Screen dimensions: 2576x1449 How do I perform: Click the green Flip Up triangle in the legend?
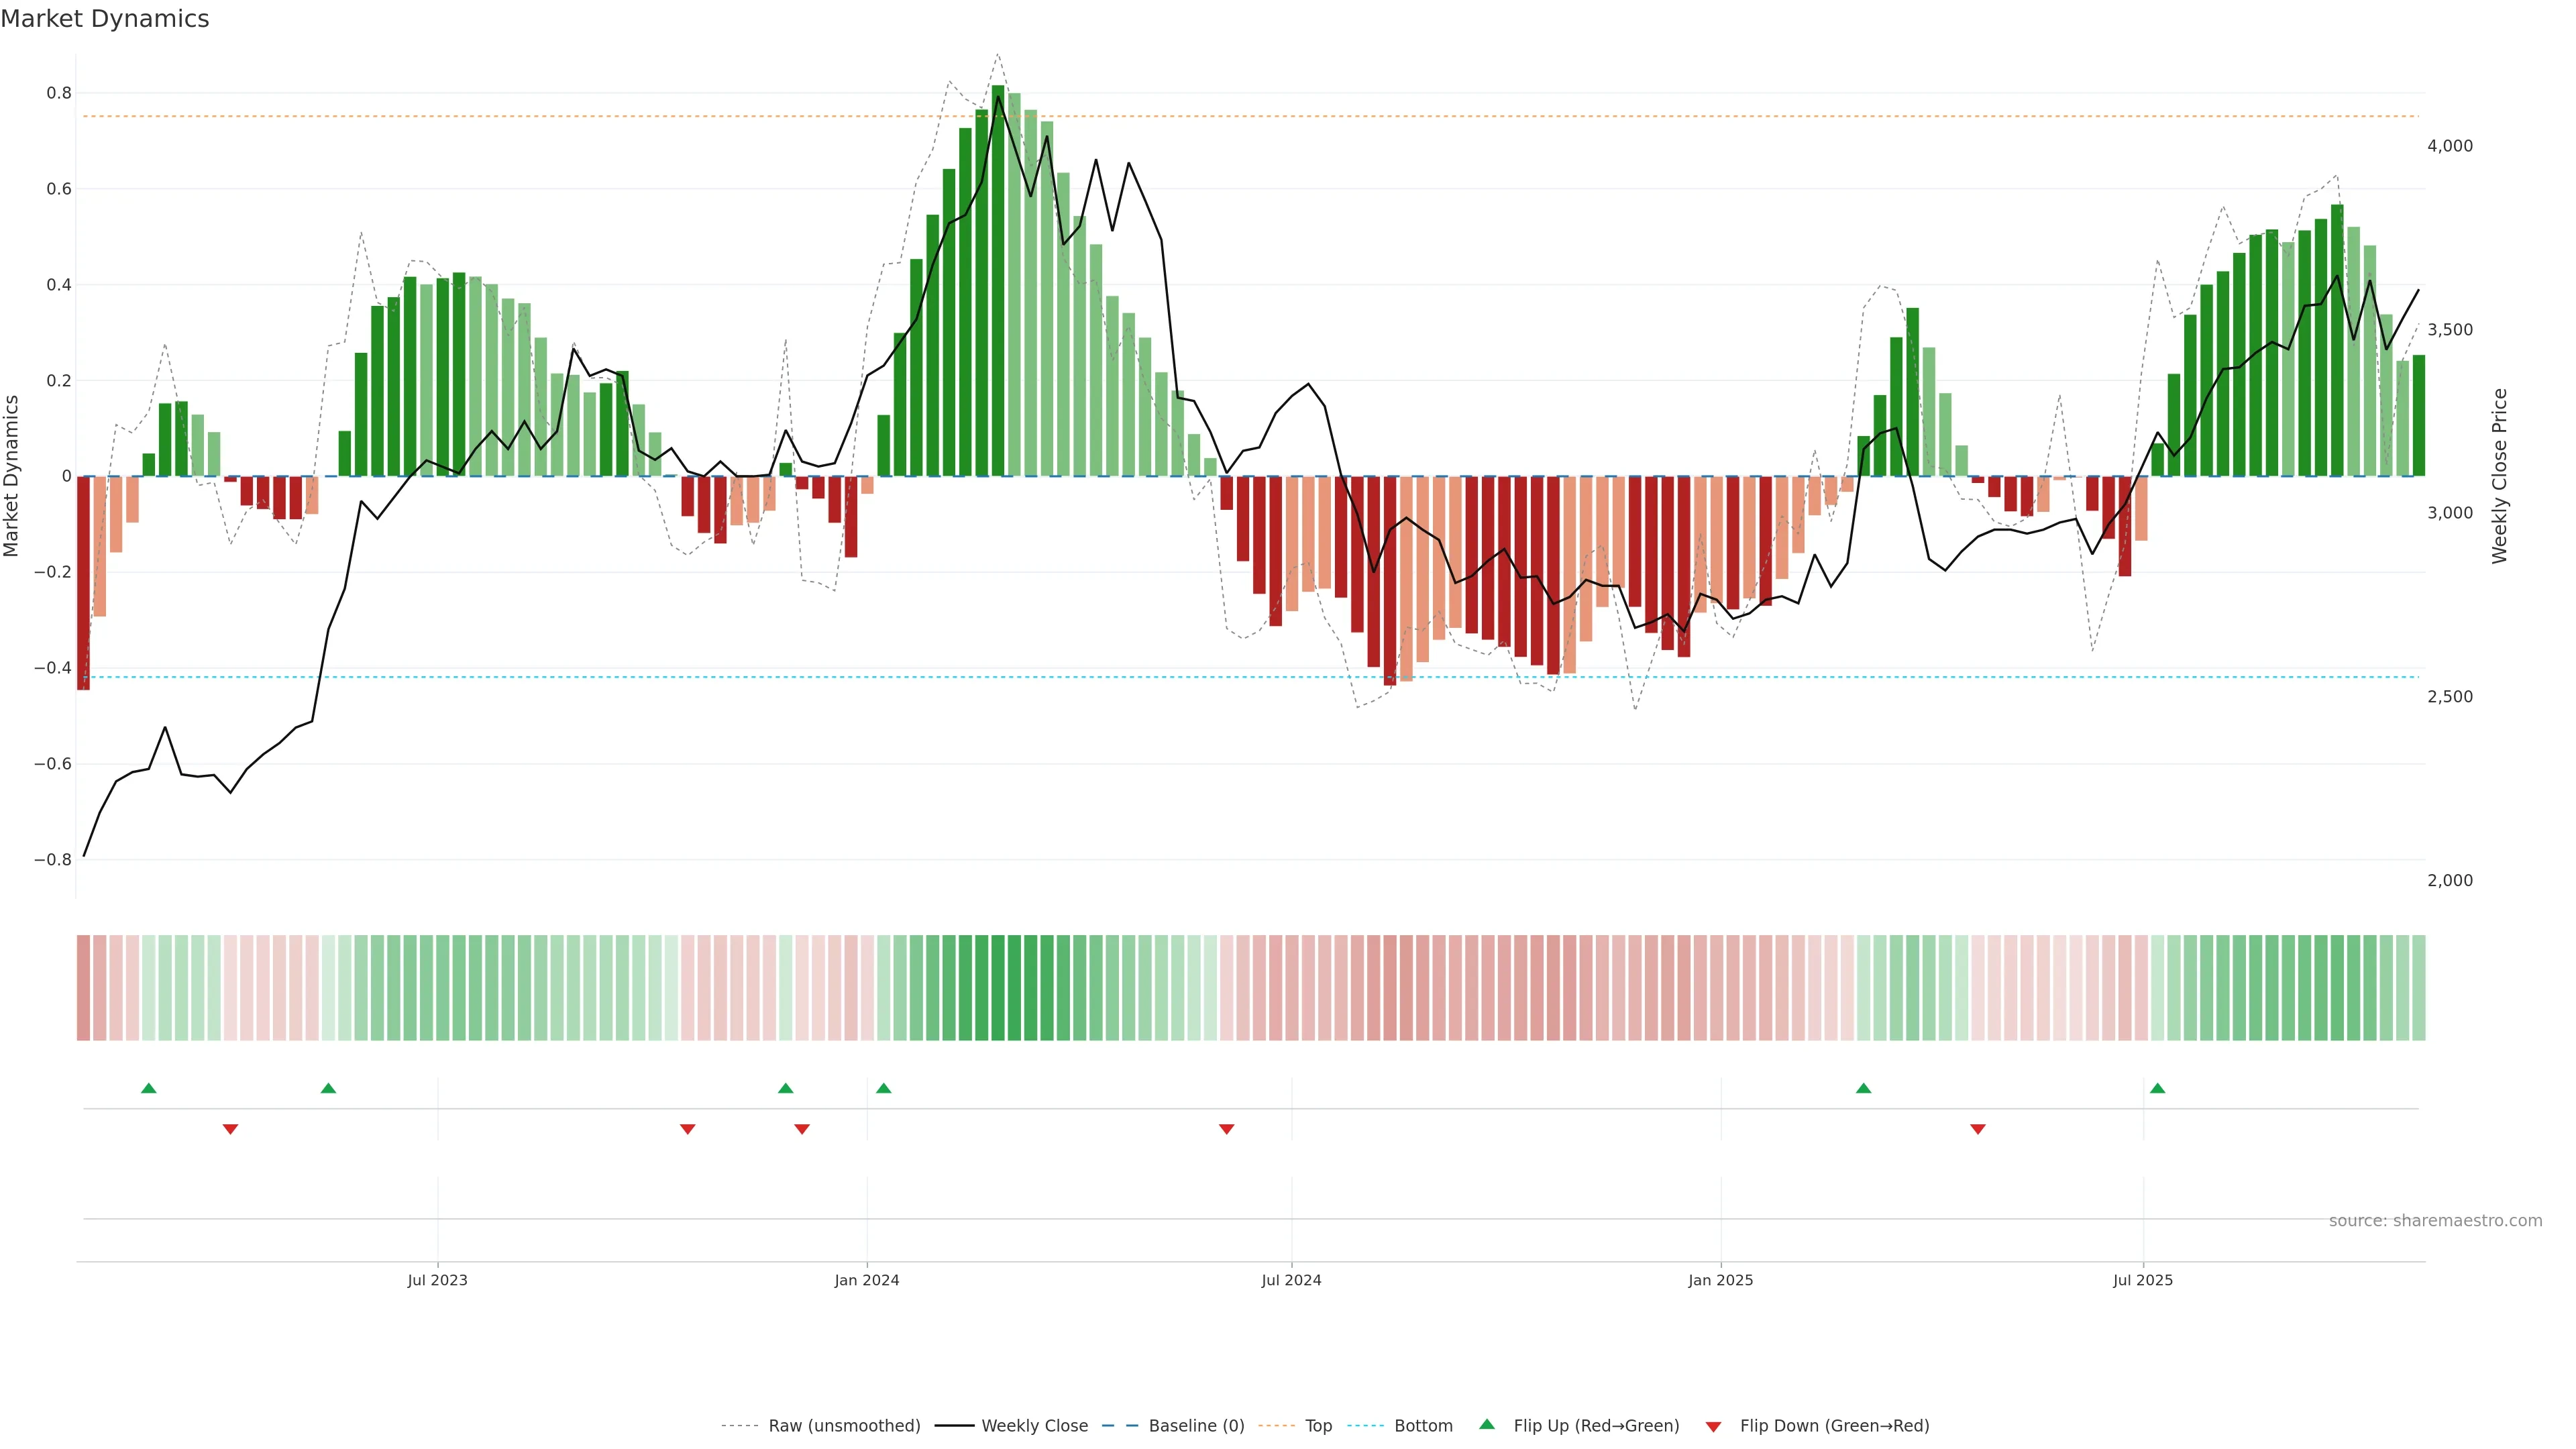1487,1424
